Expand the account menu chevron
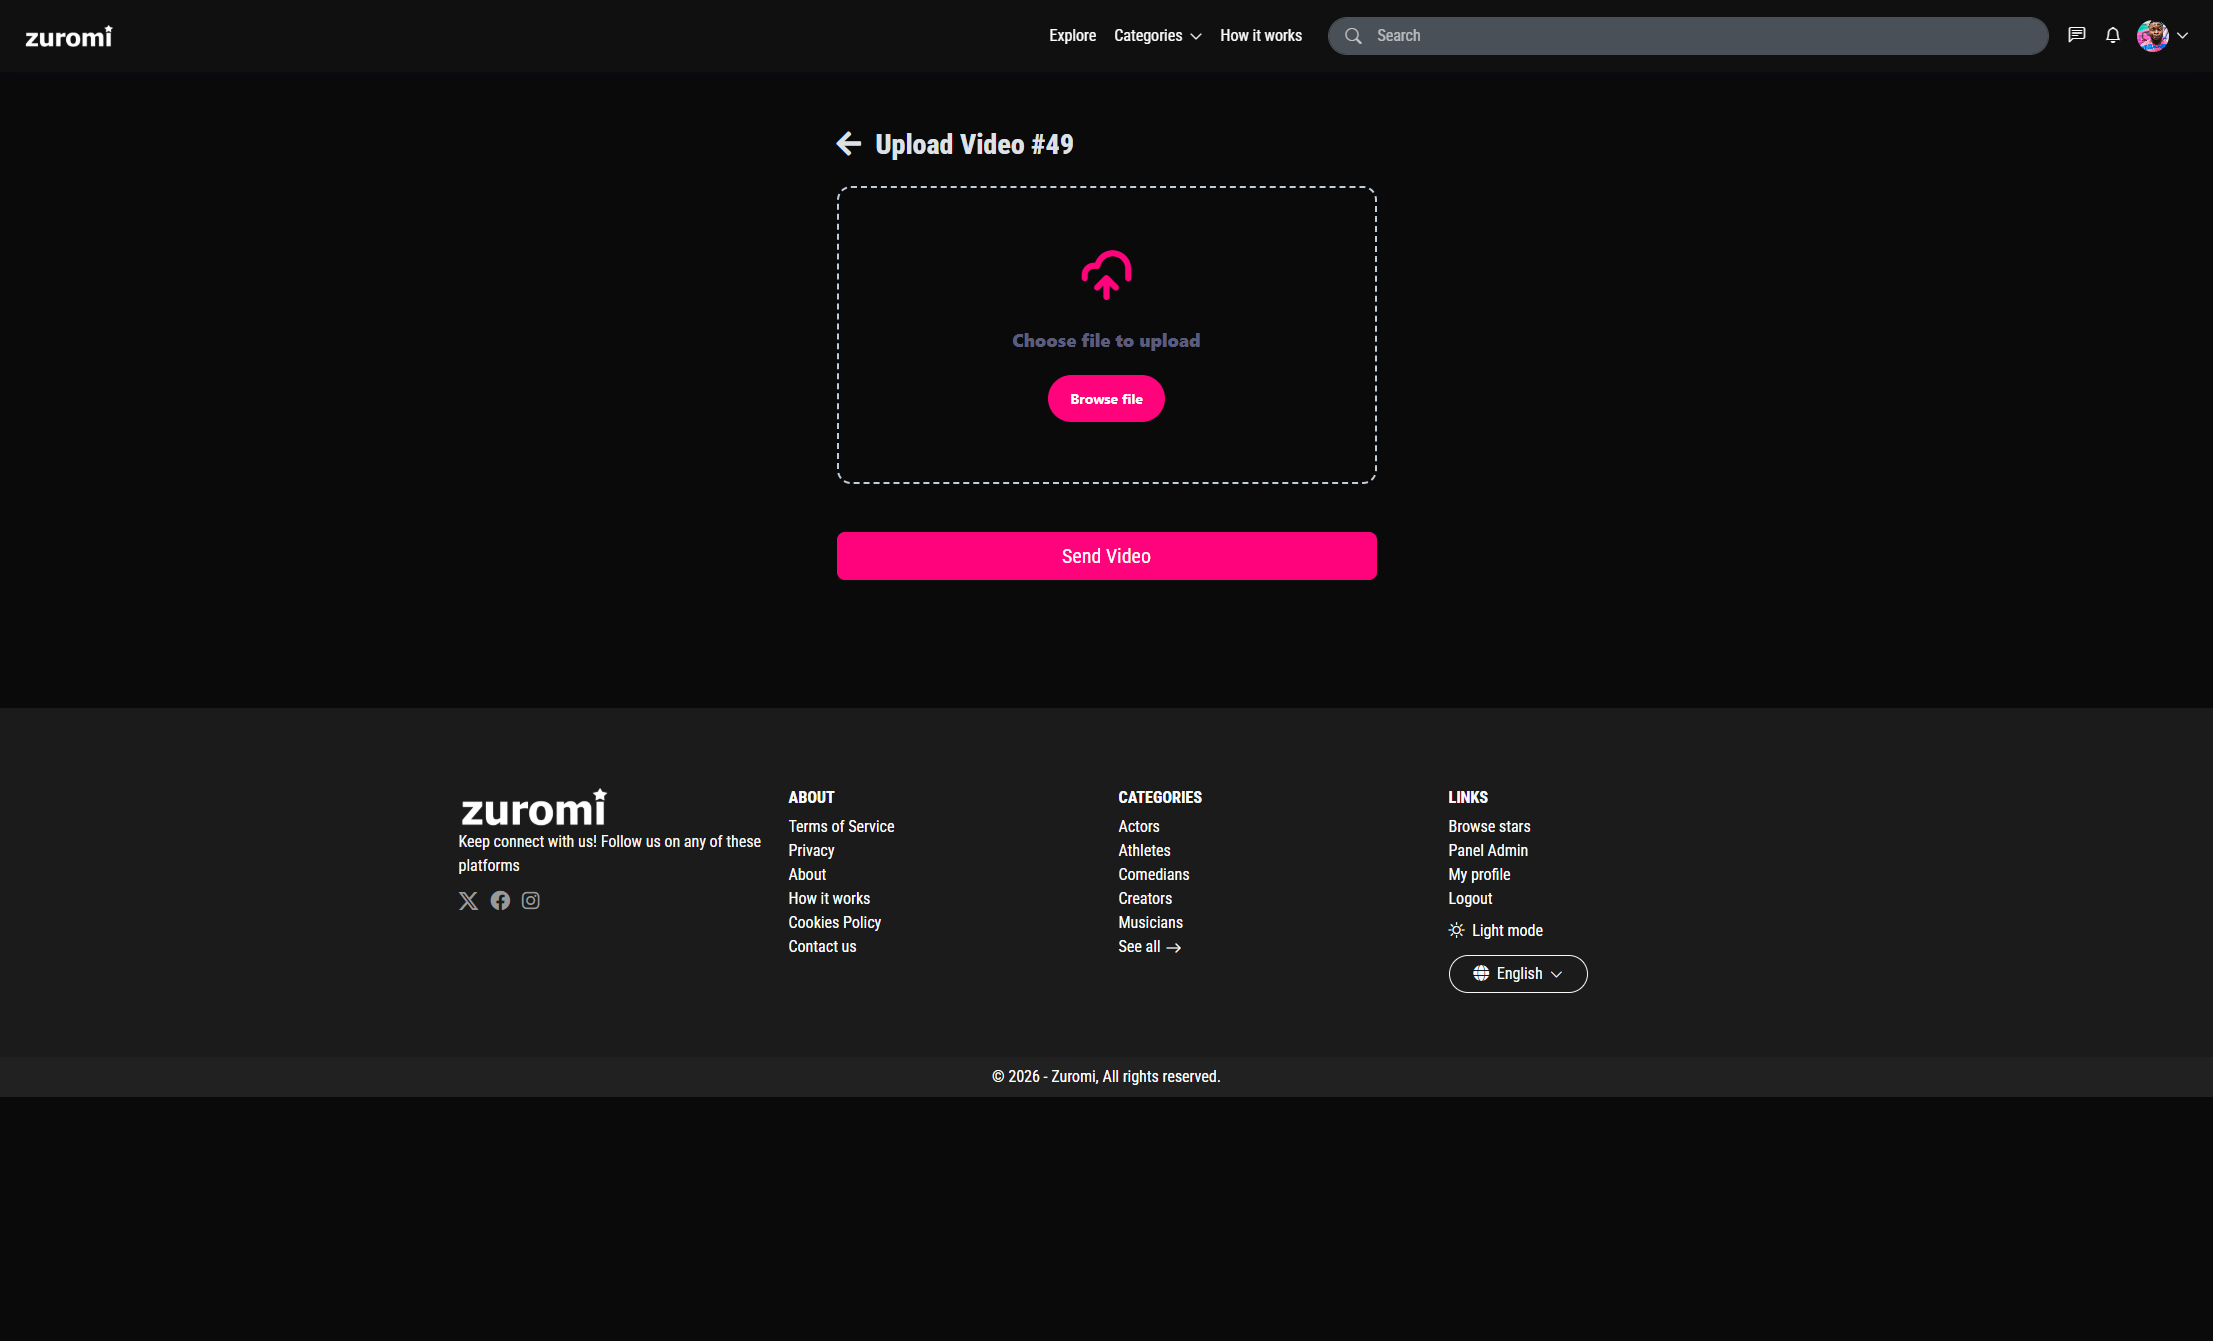Image resolution: width=2213 pixels, height=1341 pixels. tap(2183, 35)
